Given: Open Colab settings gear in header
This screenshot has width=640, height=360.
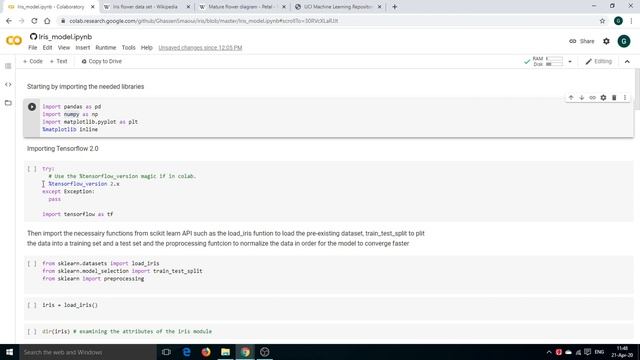Looking at the screenshot, I should coord(606,41).
